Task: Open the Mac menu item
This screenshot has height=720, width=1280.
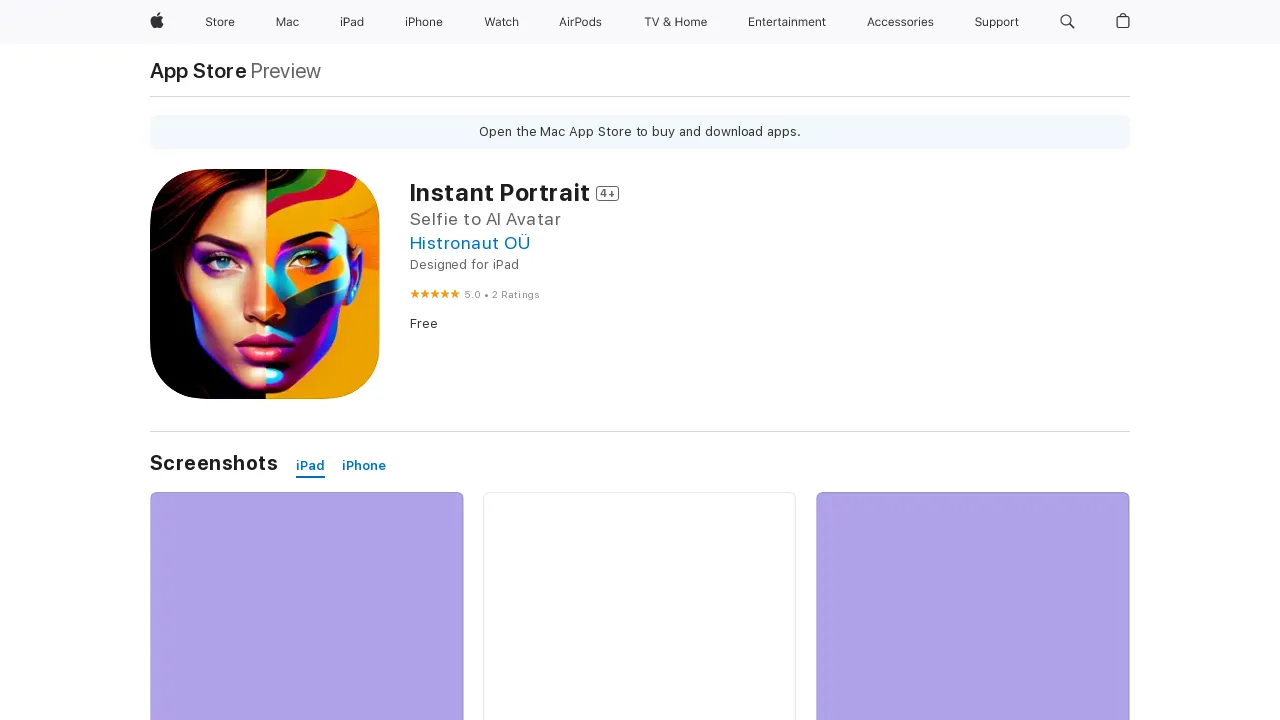Action: (x=287, y=22)
